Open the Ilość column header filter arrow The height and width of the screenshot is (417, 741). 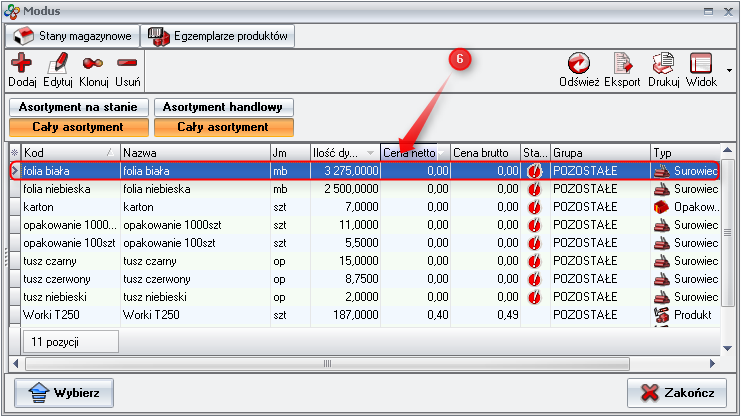[x=371, y=153]
